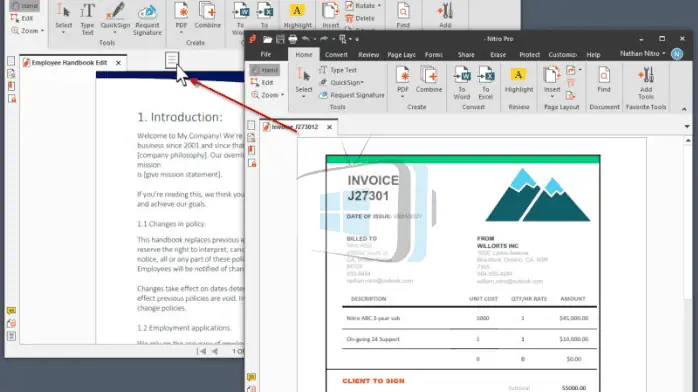
Task: Close Employee Handbook Edit tab in back window
Action: 118,63
